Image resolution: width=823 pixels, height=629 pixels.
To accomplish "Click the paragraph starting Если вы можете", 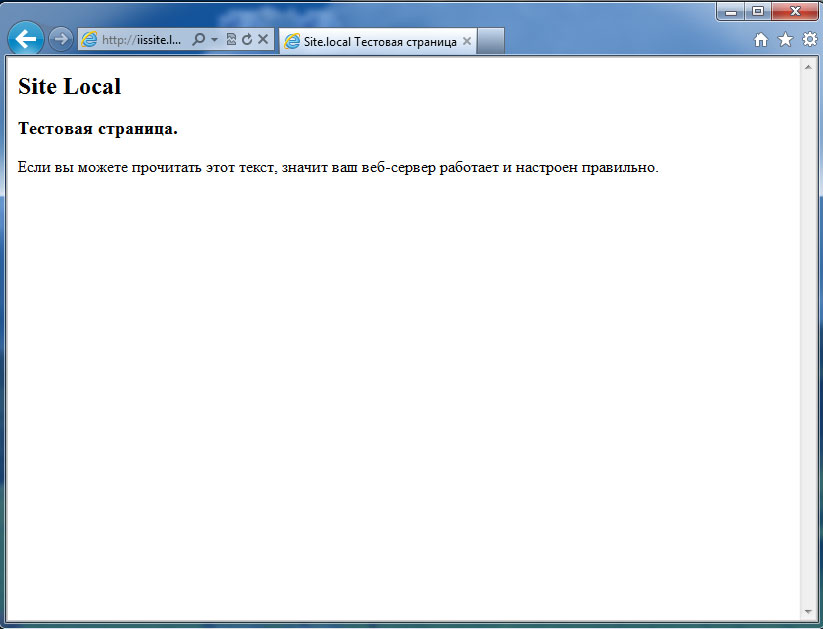I will [x=338, y=167].
